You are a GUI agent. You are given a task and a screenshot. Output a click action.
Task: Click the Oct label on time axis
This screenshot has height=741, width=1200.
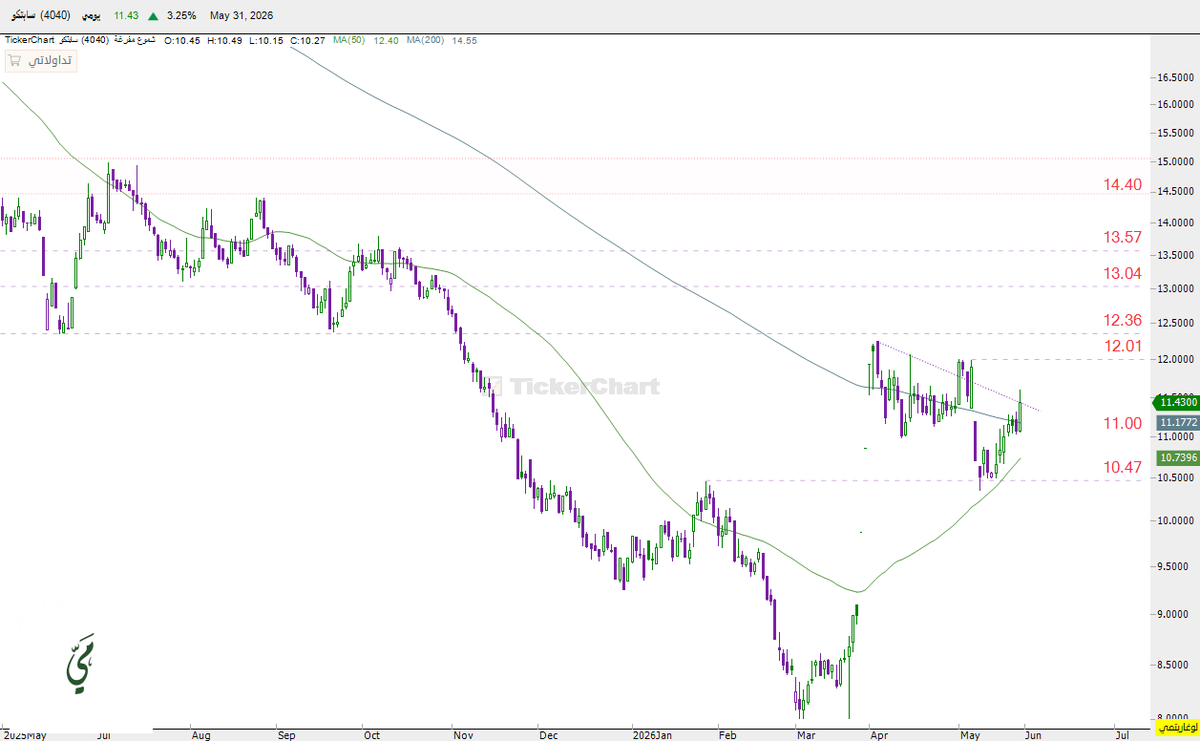pyautogui.click(x=372, y=734)
